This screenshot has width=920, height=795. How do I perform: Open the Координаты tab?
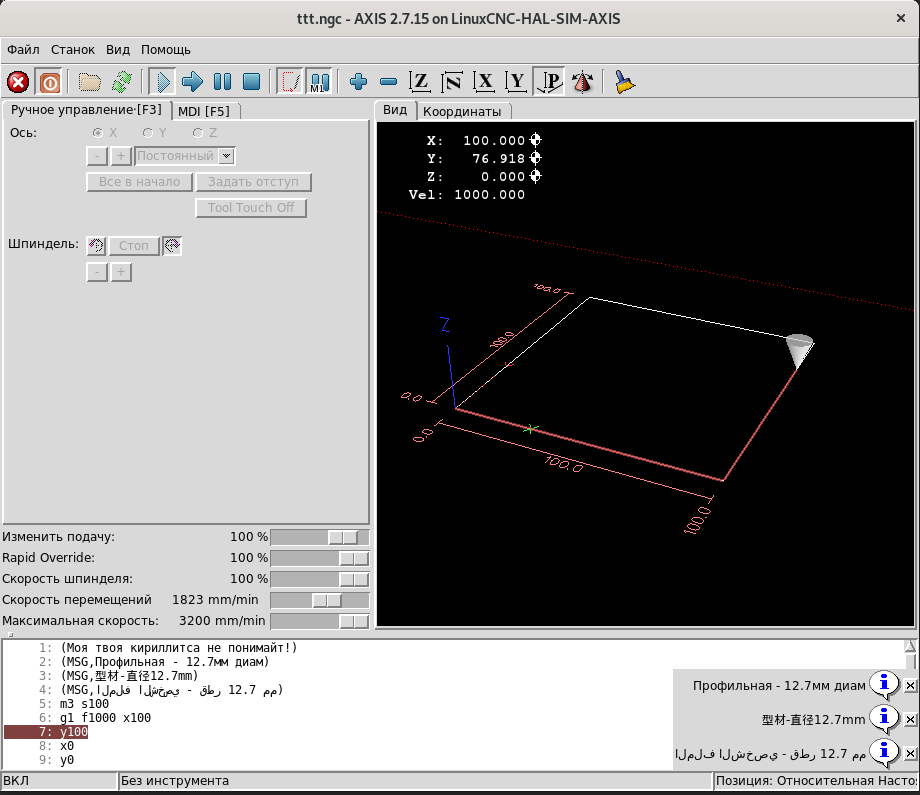(x=462, y=111)
